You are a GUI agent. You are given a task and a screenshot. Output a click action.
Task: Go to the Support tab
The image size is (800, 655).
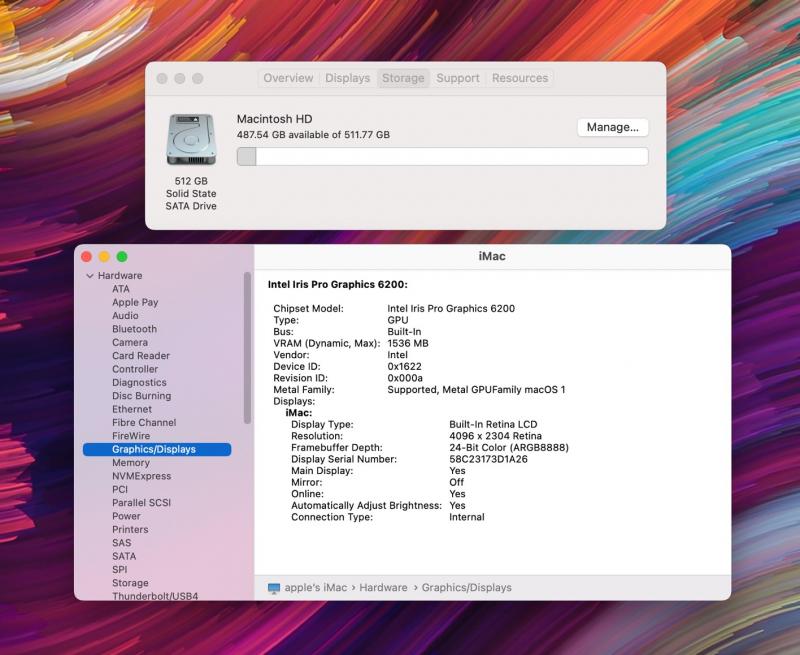point(458,78)
